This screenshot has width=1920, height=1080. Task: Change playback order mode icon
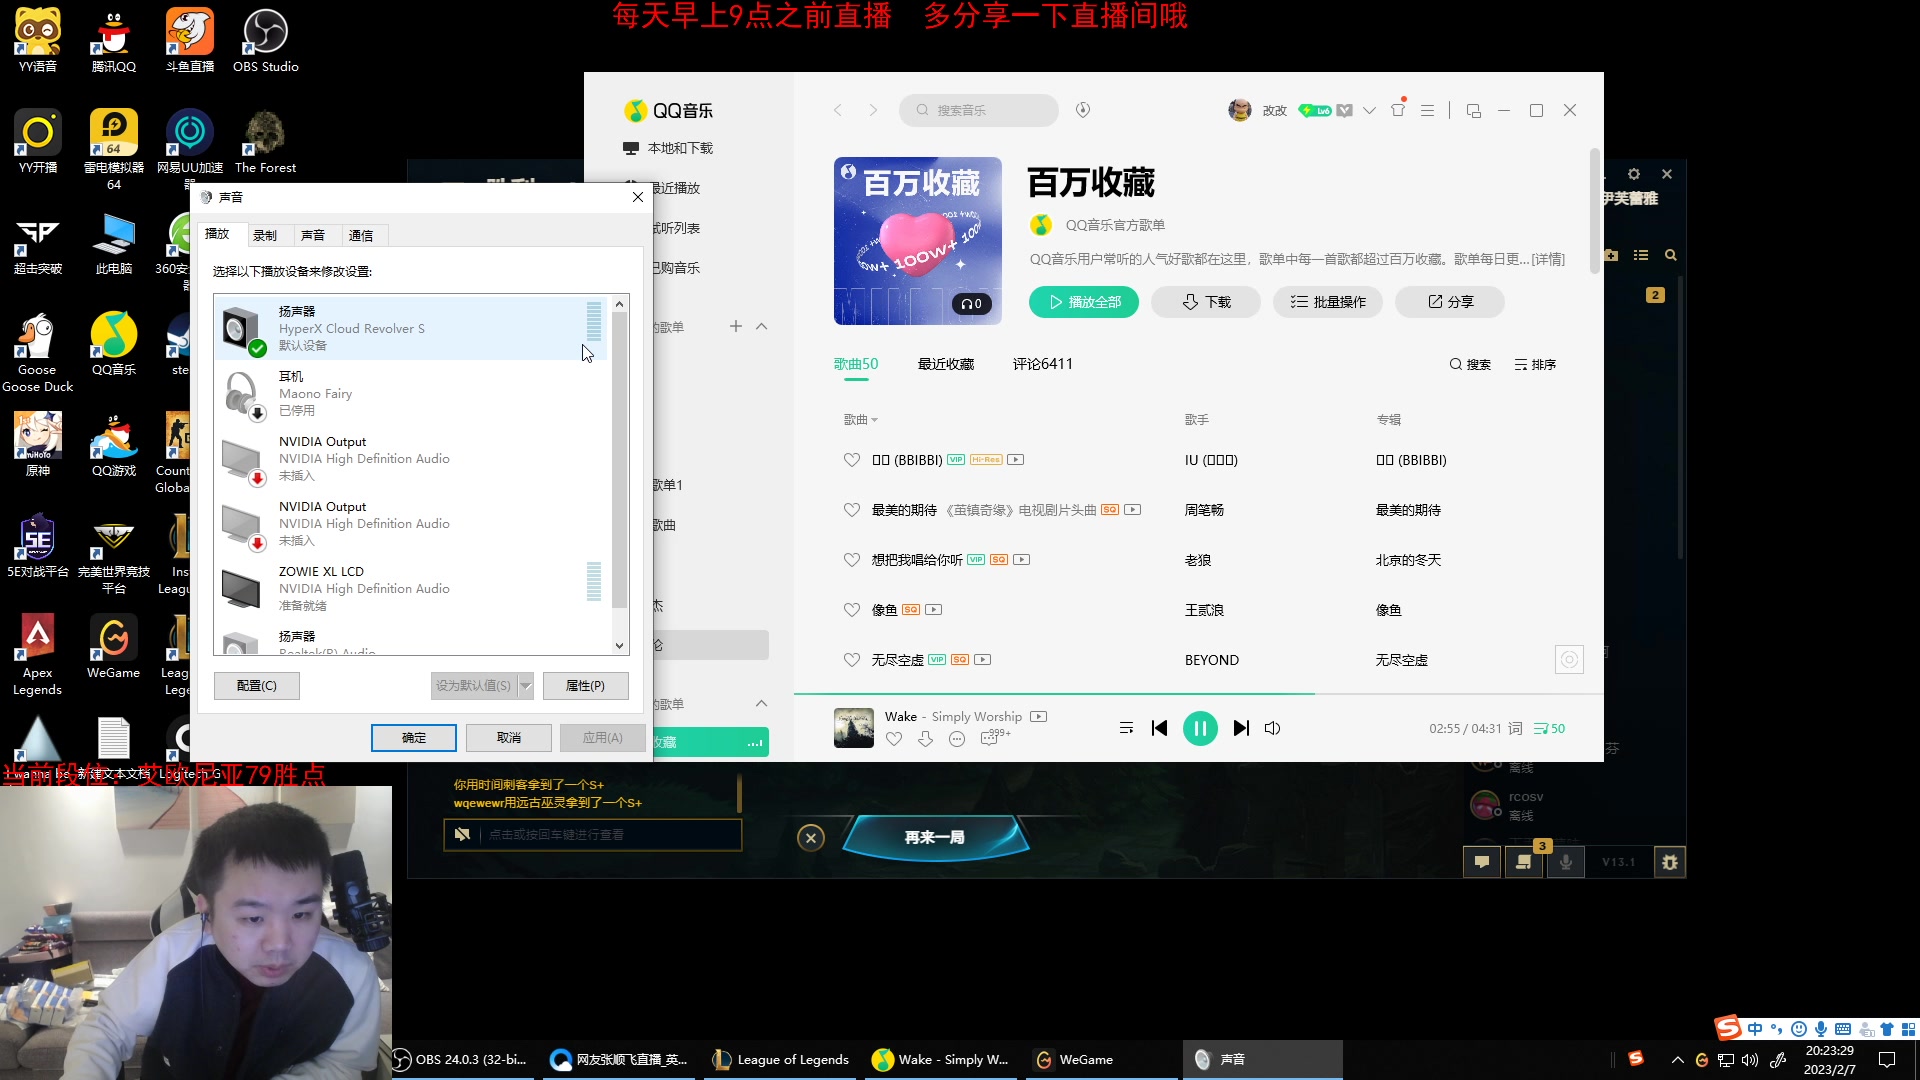(1126, 728)
